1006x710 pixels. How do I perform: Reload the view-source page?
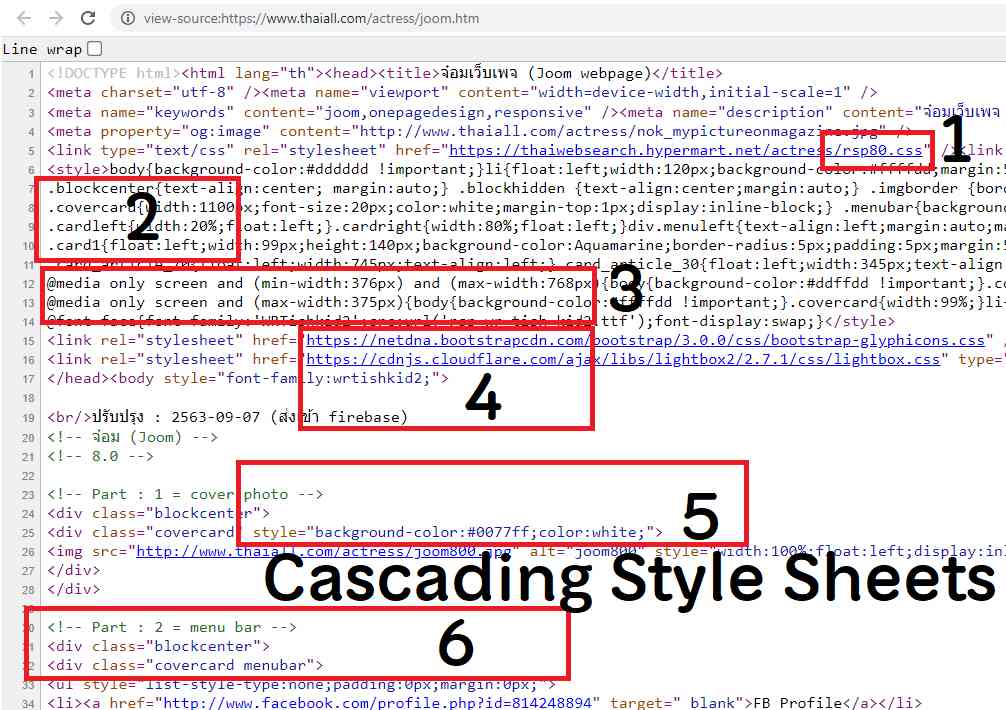coord(88,18)
